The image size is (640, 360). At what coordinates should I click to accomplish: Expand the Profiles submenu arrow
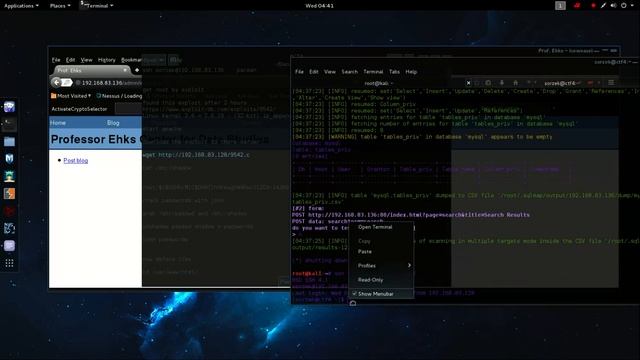click(x=409, y=265)
